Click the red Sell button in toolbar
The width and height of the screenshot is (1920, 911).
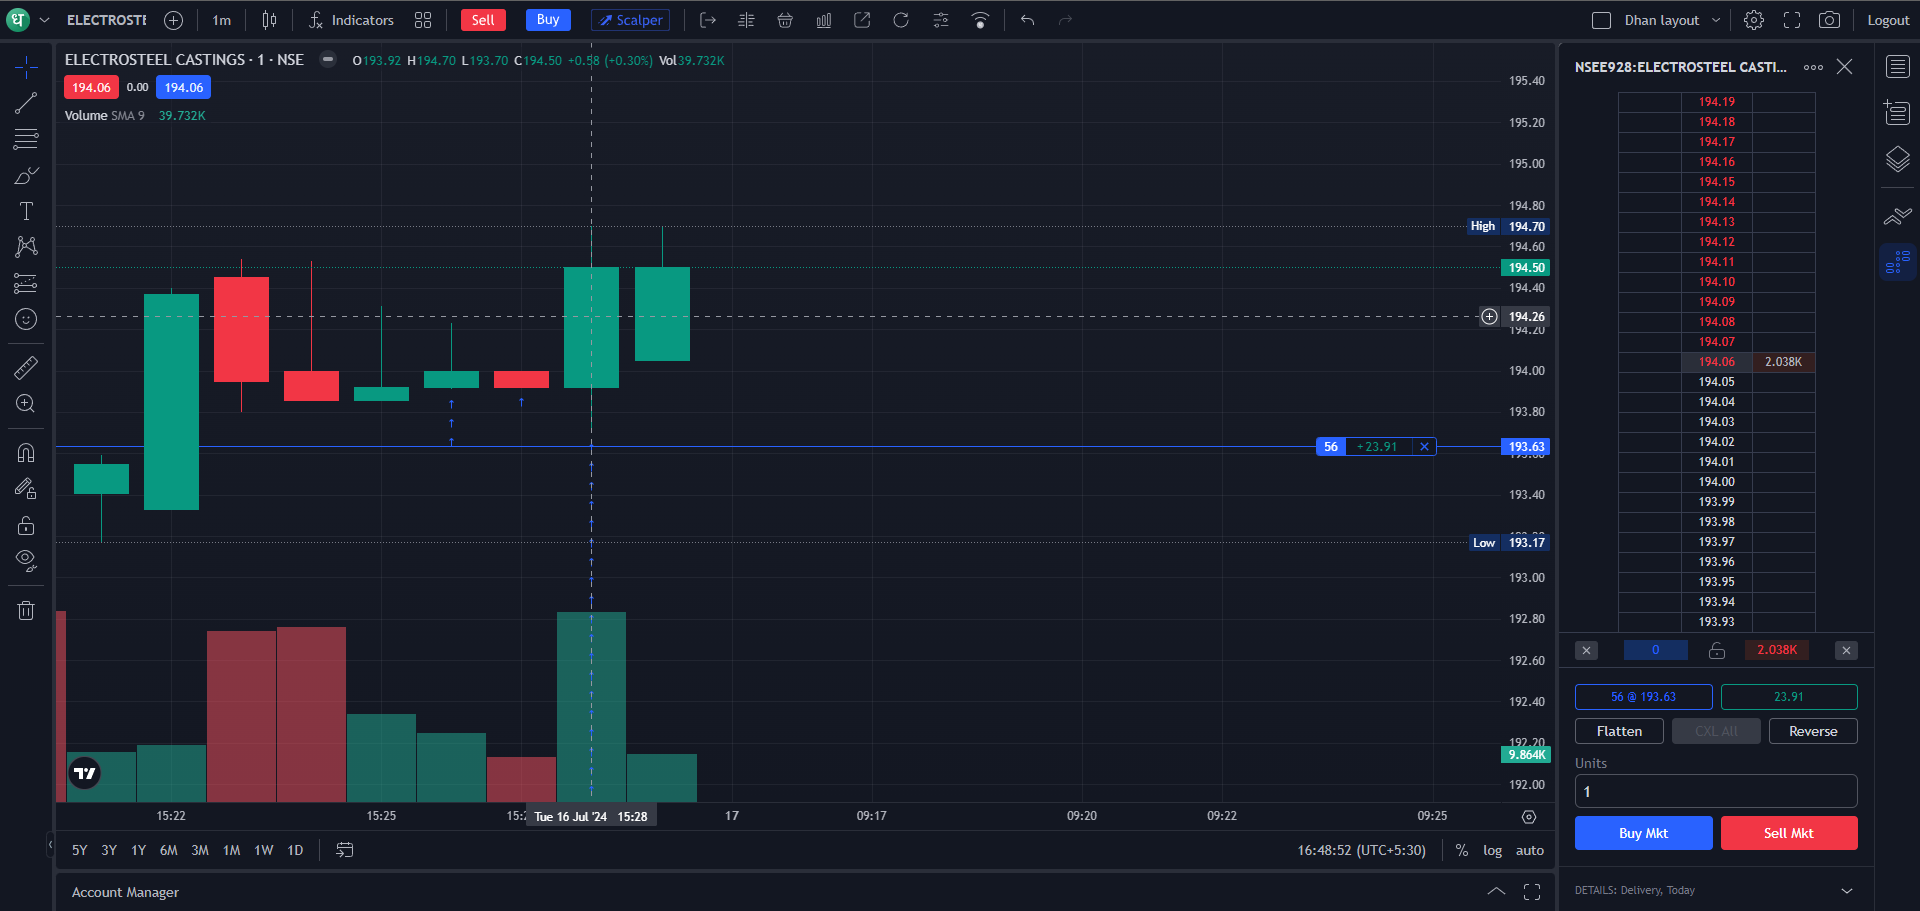pos(483,20)
